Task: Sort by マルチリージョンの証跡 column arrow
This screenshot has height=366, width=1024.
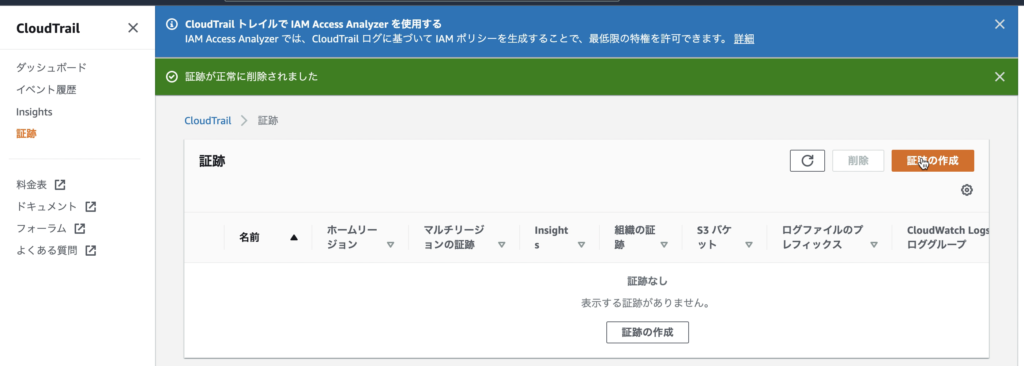Action: click(502, 246)
